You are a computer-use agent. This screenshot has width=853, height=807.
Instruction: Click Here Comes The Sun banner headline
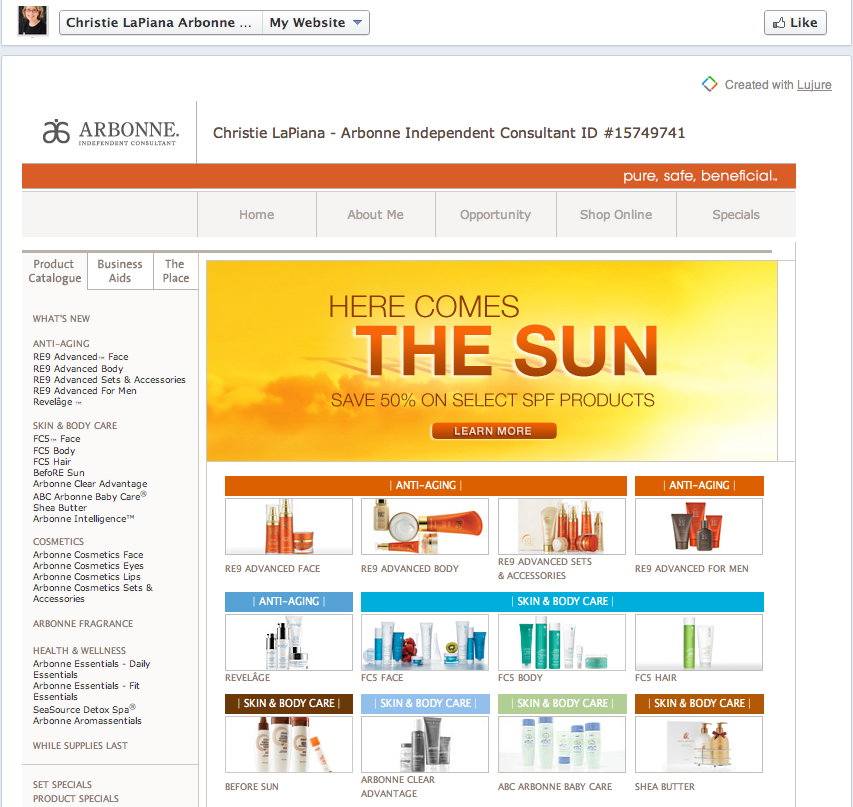point(493,335)
